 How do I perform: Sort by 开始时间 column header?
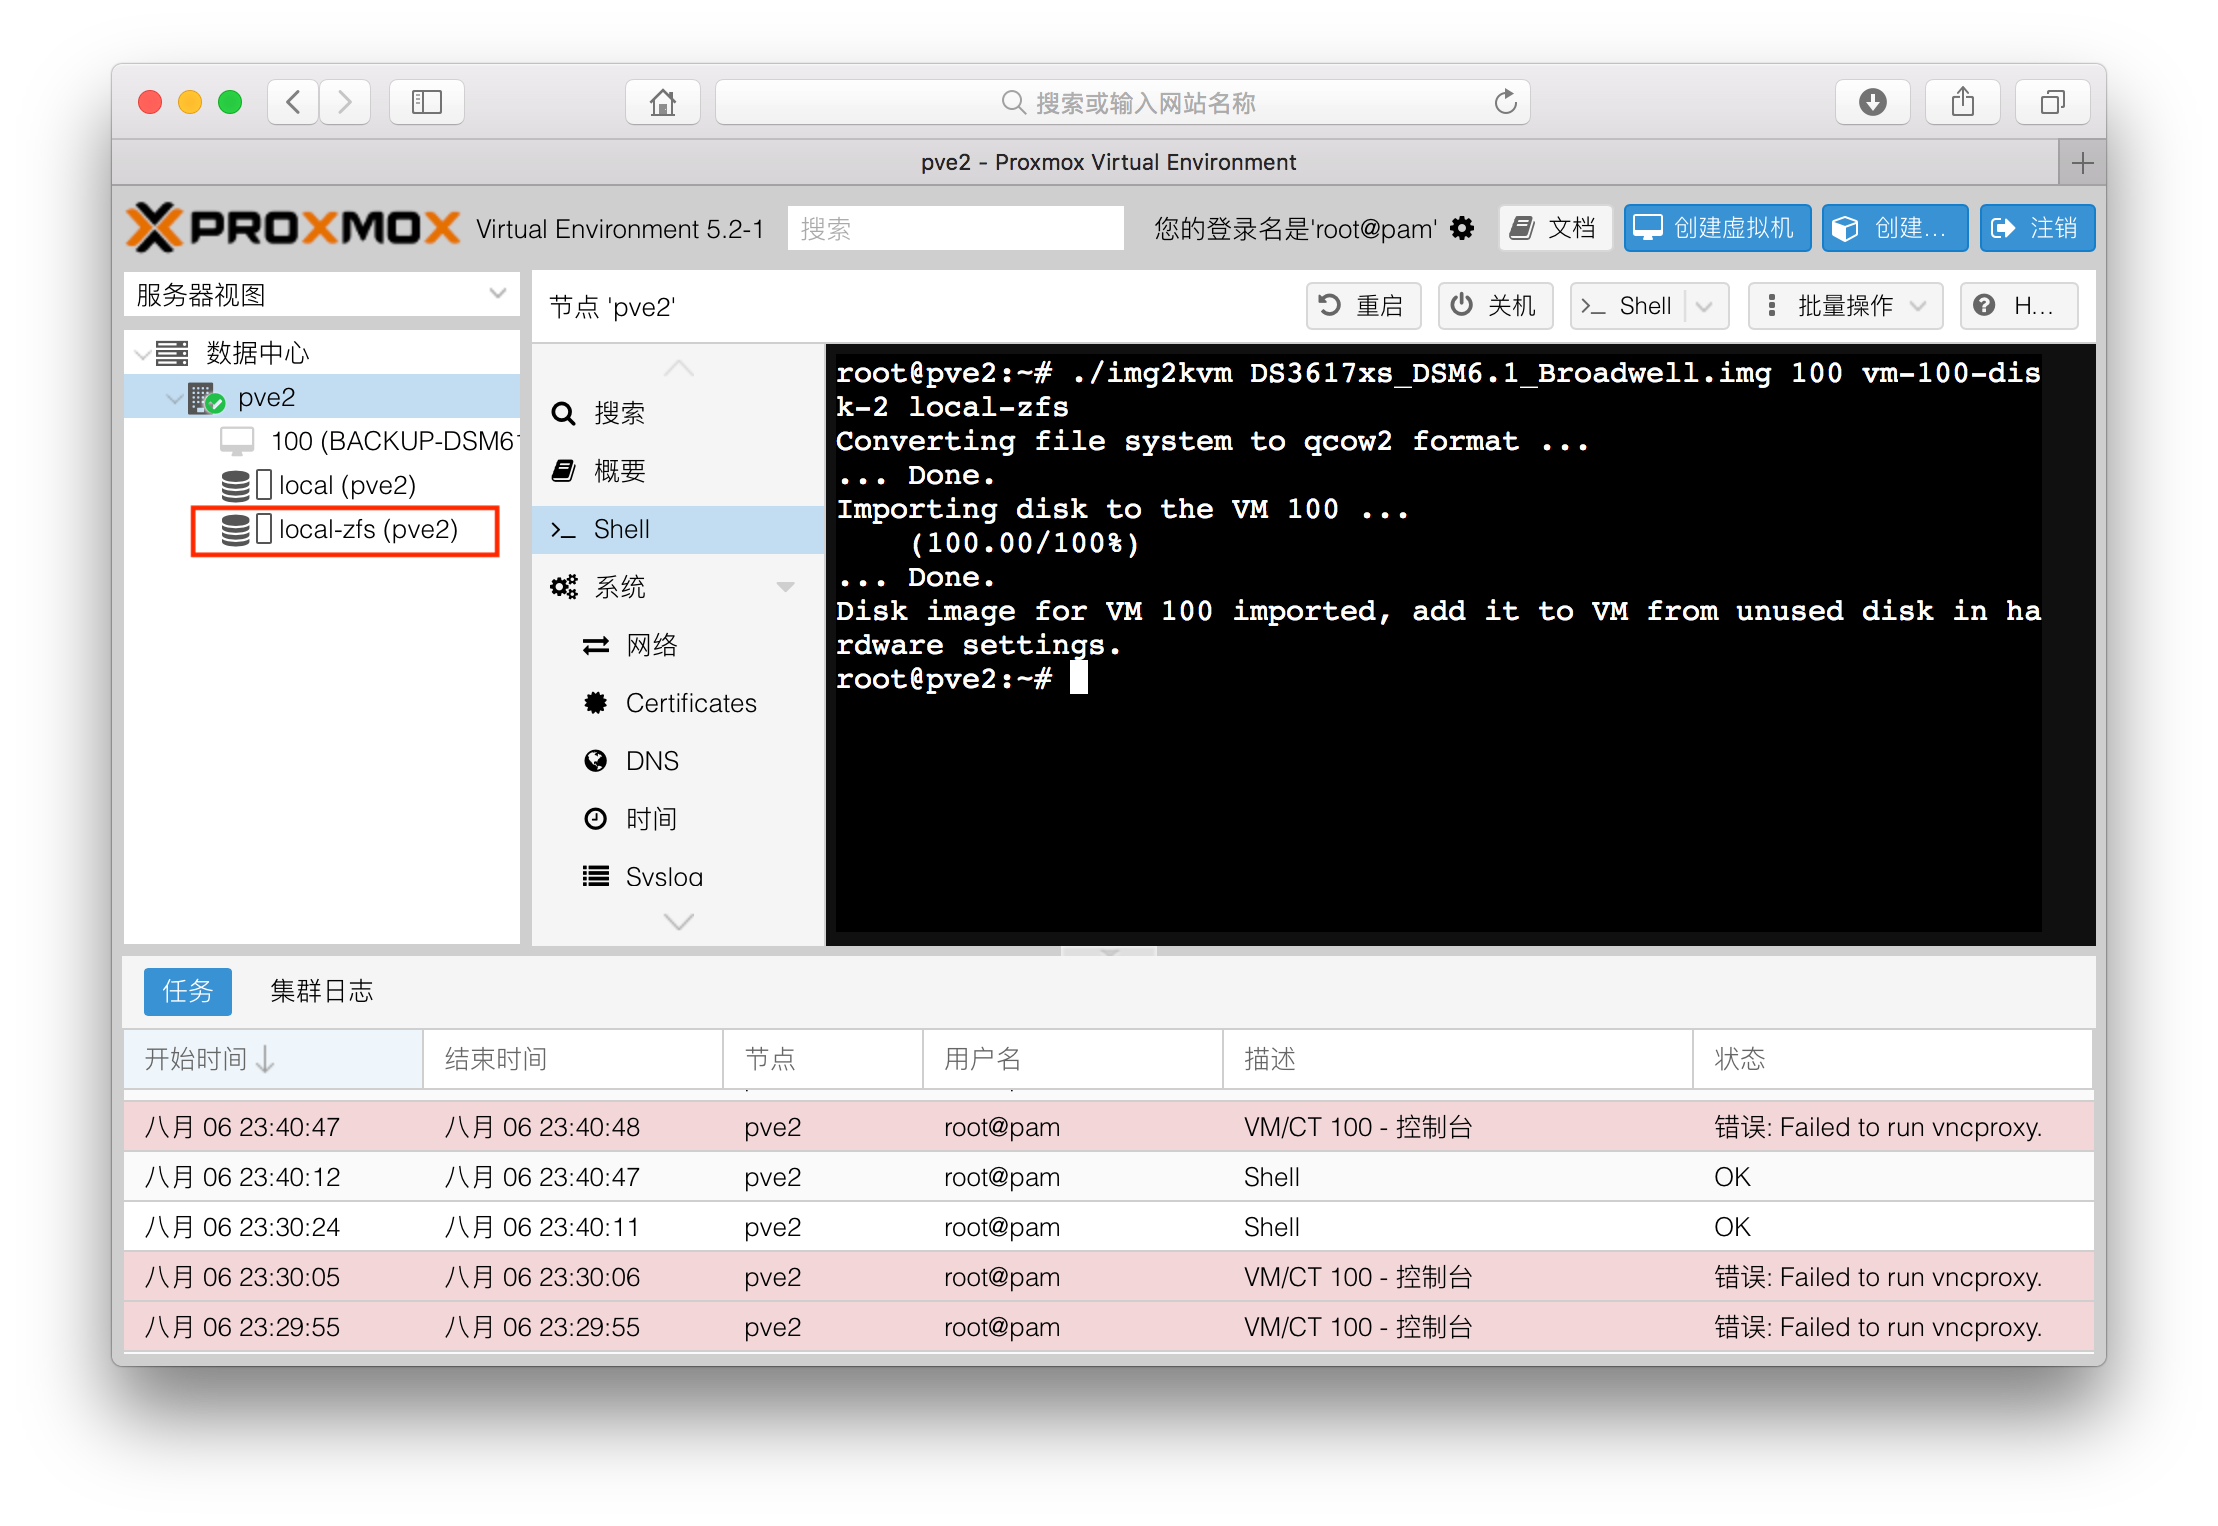coord(272,1059)
